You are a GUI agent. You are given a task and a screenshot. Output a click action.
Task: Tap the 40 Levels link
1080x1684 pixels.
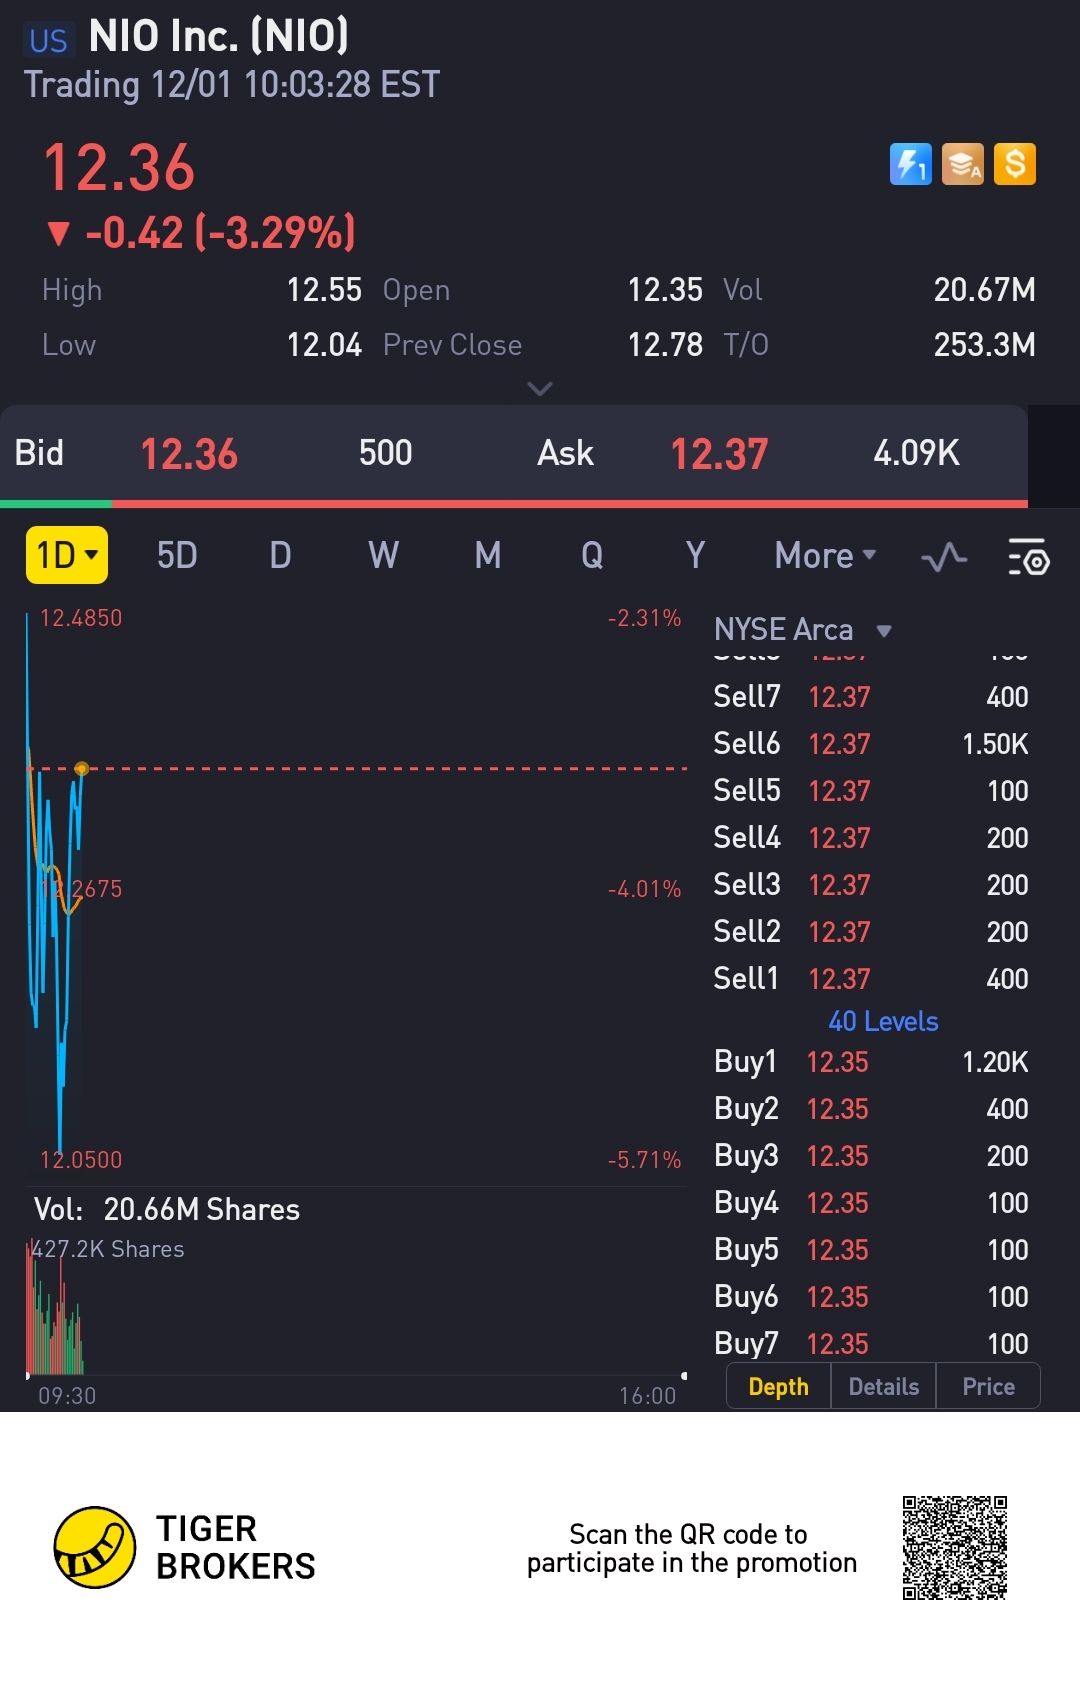tap(883, 1021)
